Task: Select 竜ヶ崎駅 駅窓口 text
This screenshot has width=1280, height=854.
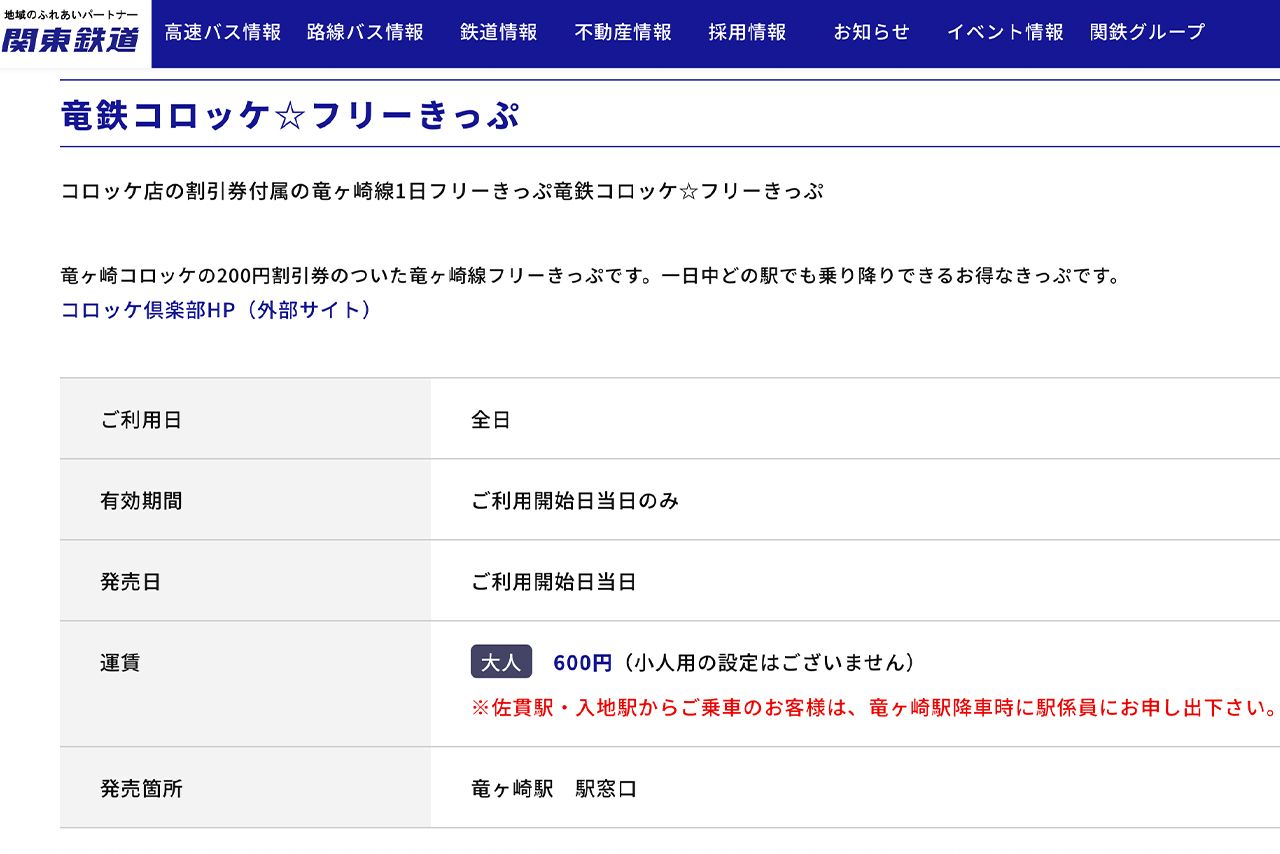Action: tap(554, 789)
